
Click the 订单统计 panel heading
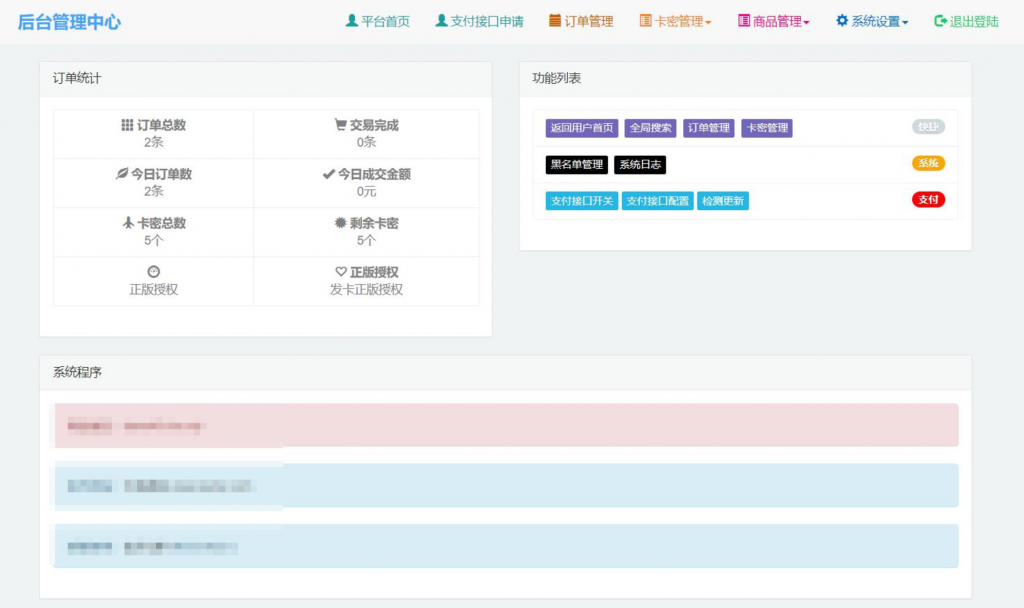(x=76, y=78)
